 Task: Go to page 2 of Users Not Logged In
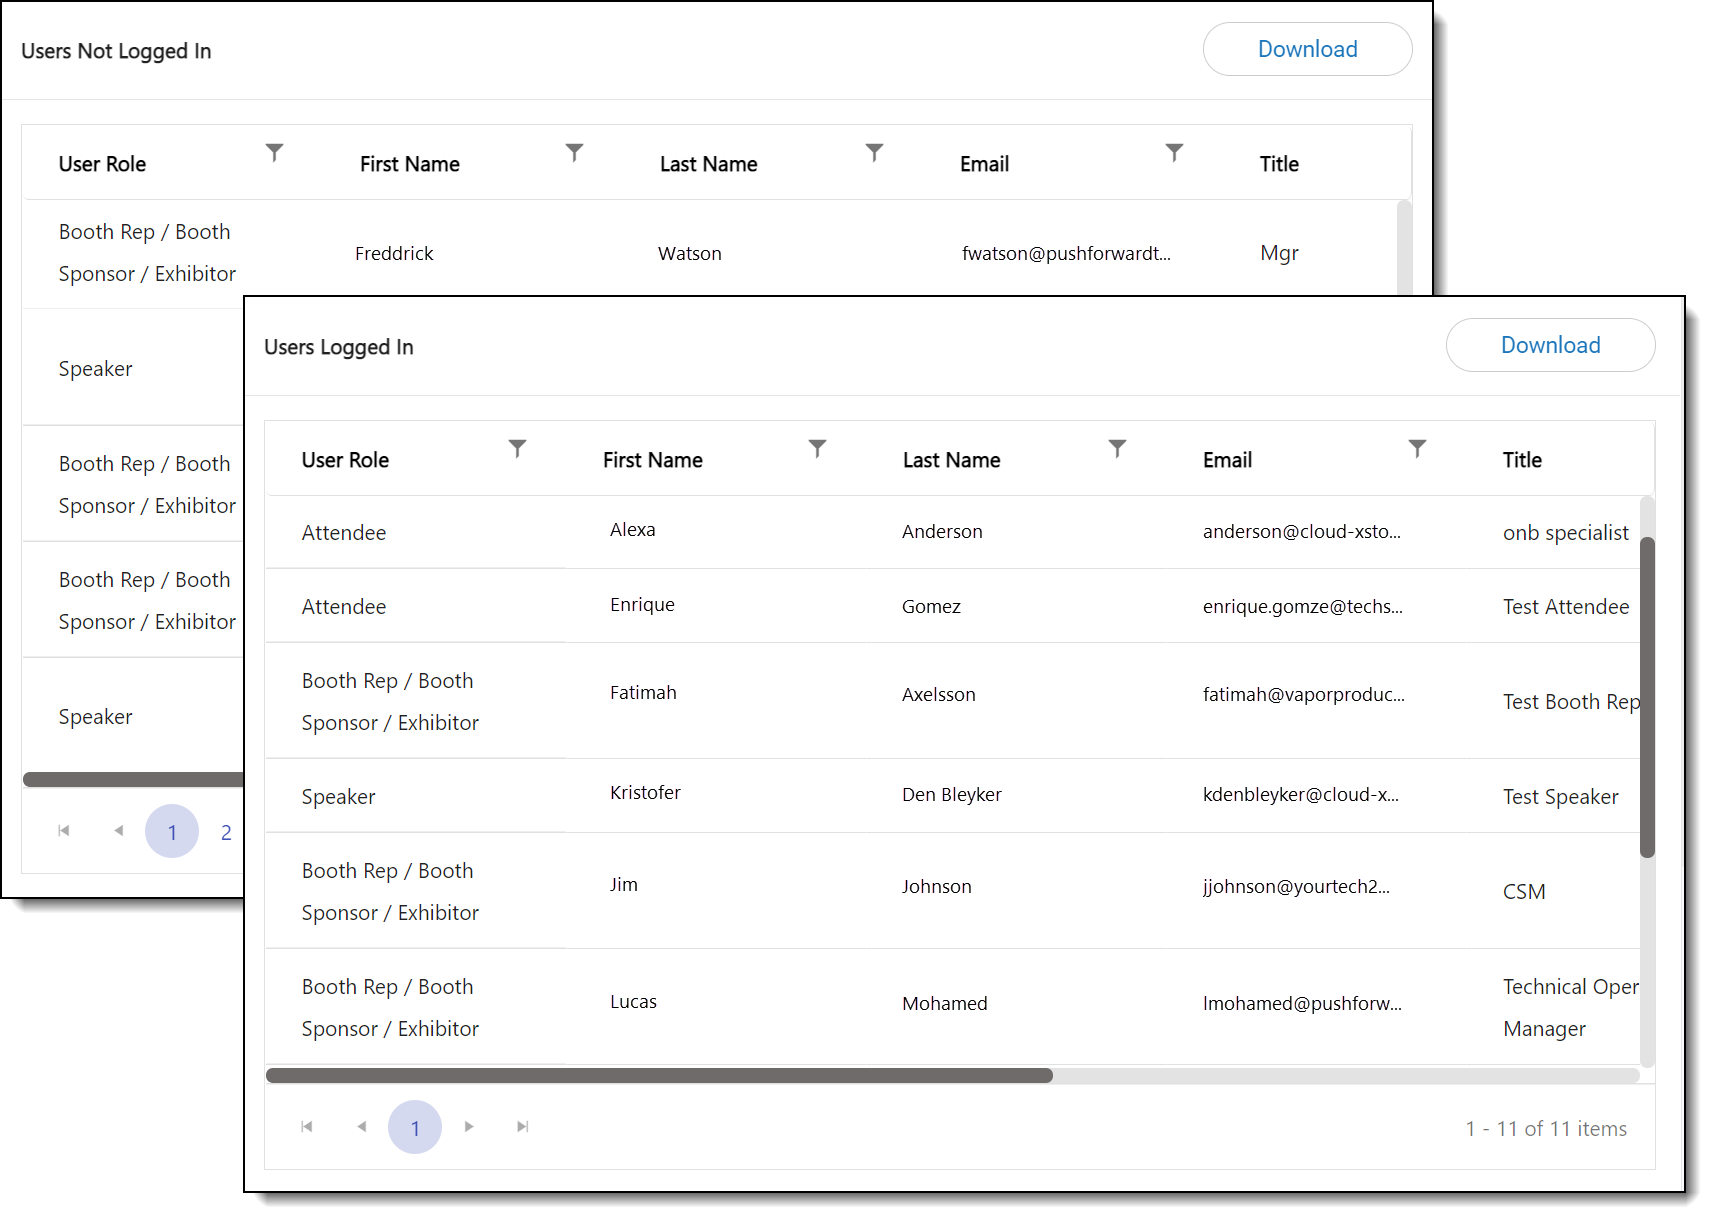coord(226,832)
